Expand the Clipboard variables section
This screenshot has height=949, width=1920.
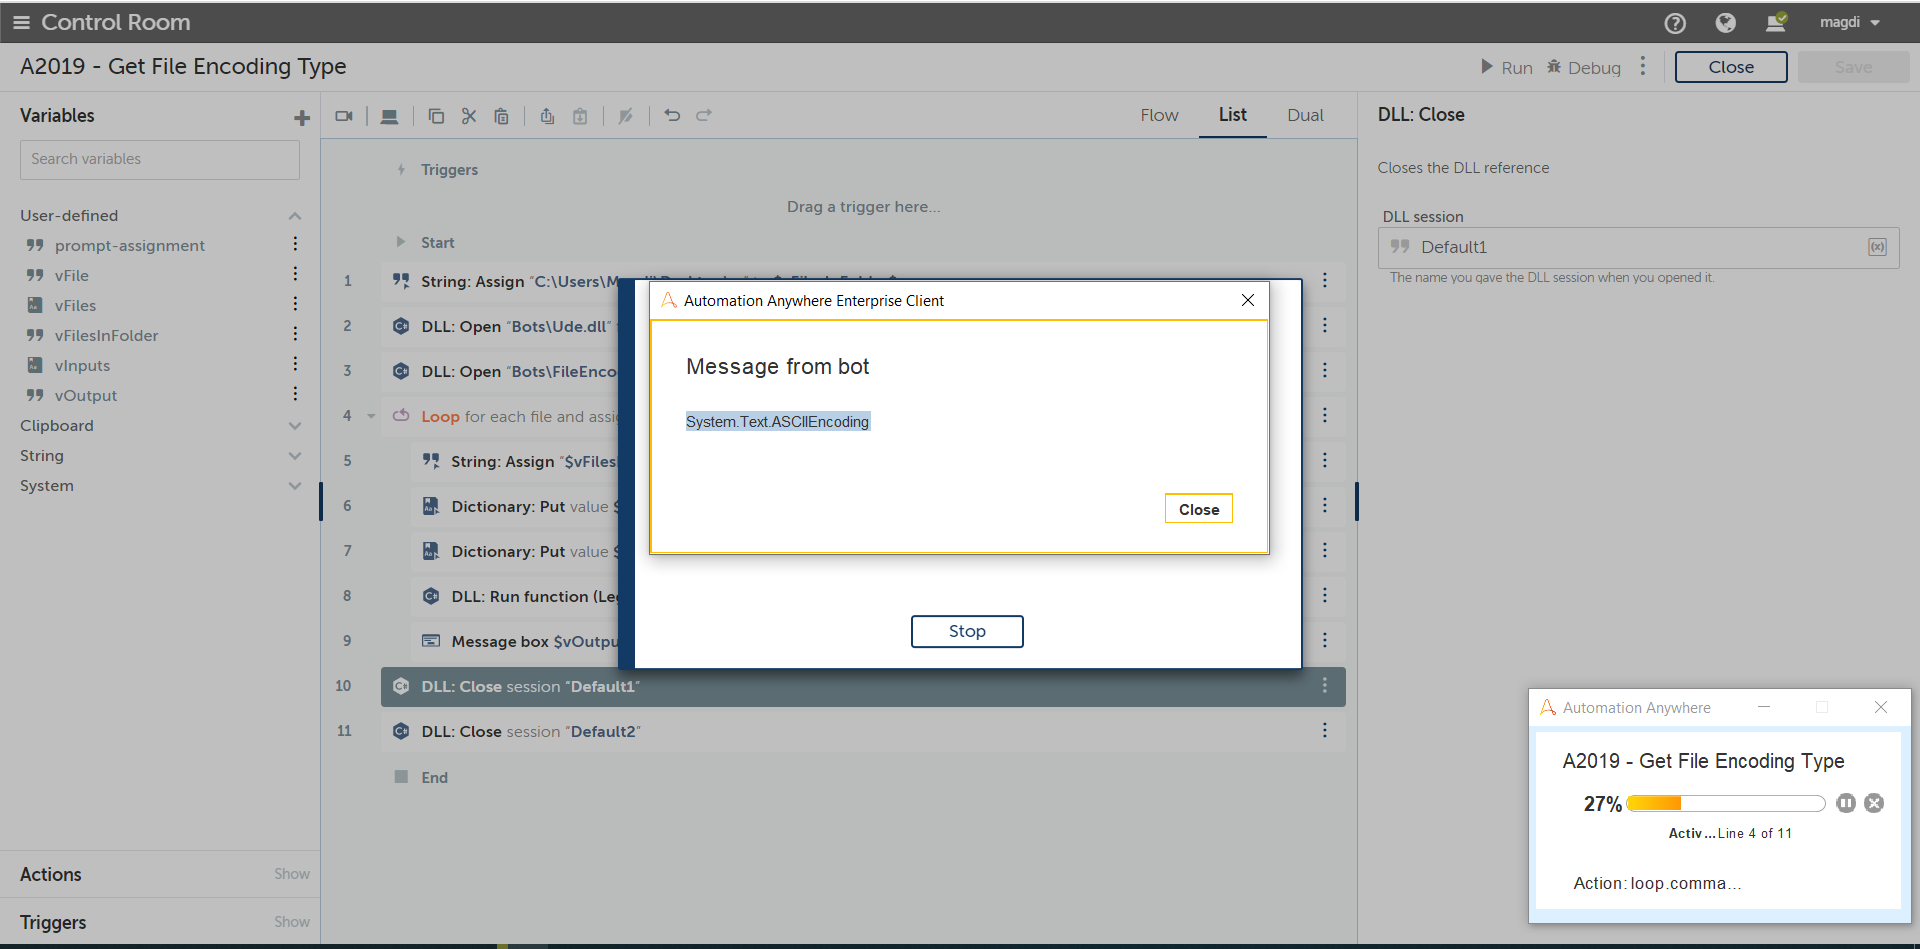[295, 426]
